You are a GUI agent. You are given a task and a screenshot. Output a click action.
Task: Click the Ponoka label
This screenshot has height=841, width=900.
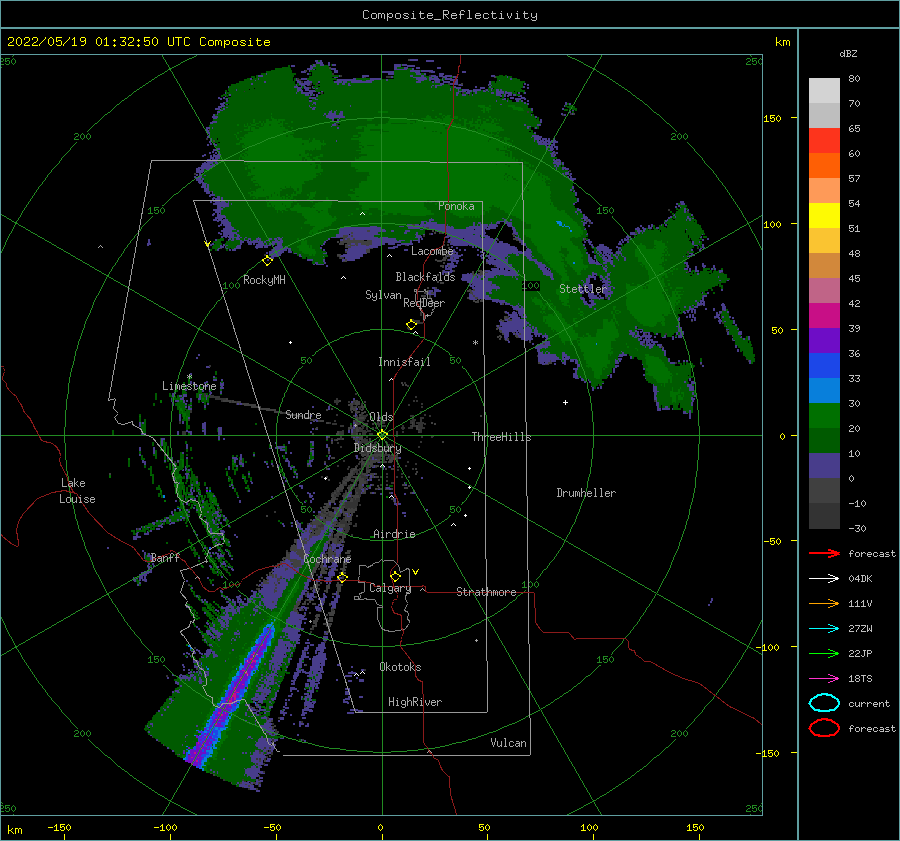pos(456,206)
